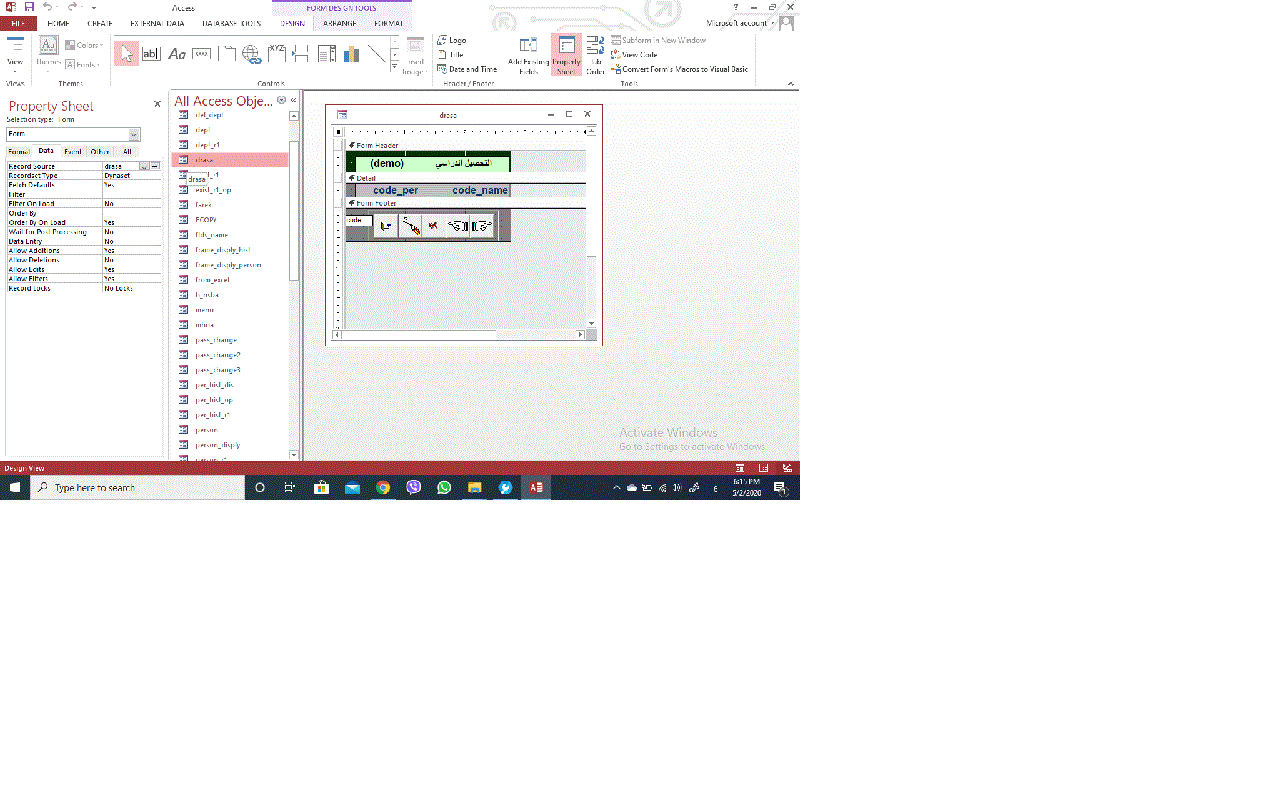Insert a chart control from the ribbon
Viewport: 1280px width, 800px height.
pyautogui.click(x=351, y=53)
